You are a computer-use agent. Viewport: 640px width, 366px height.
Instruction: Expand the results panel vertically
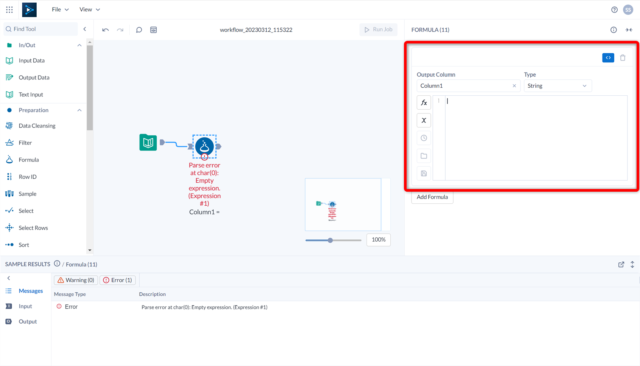(x=632, y=264)
